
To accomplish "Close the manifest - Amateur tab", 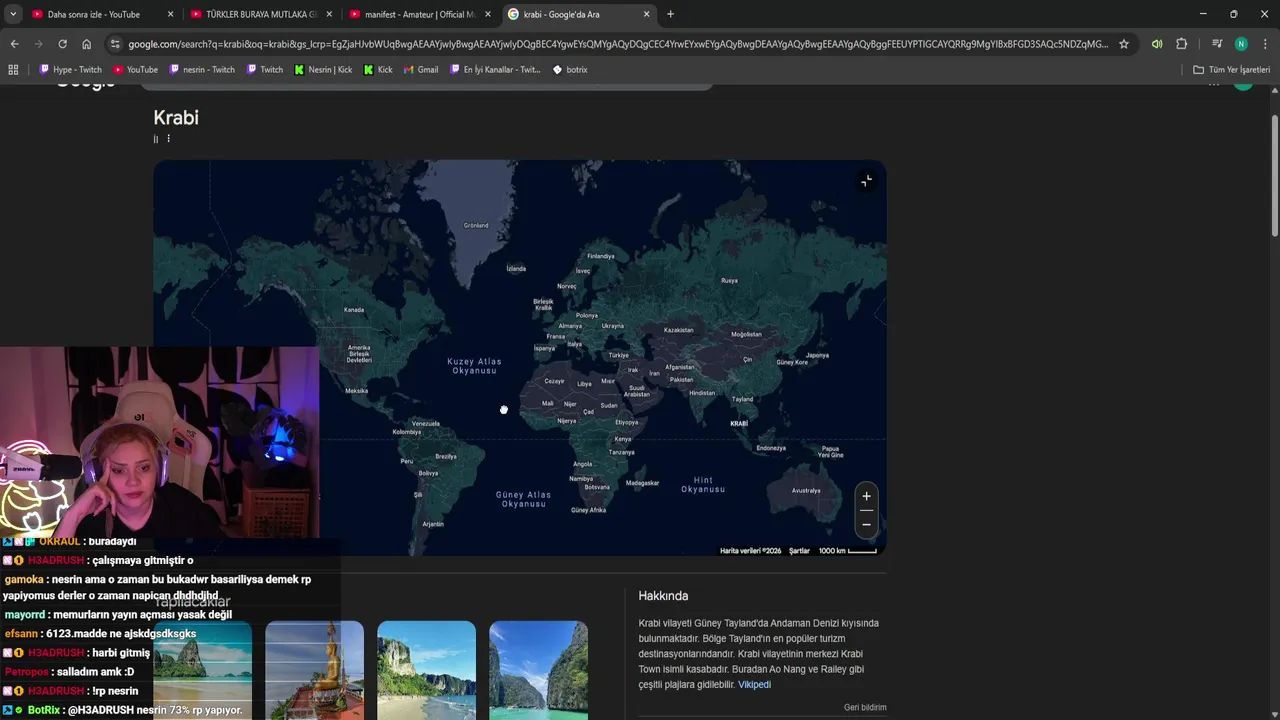I will pyautogui.click(x=488, y=14).
